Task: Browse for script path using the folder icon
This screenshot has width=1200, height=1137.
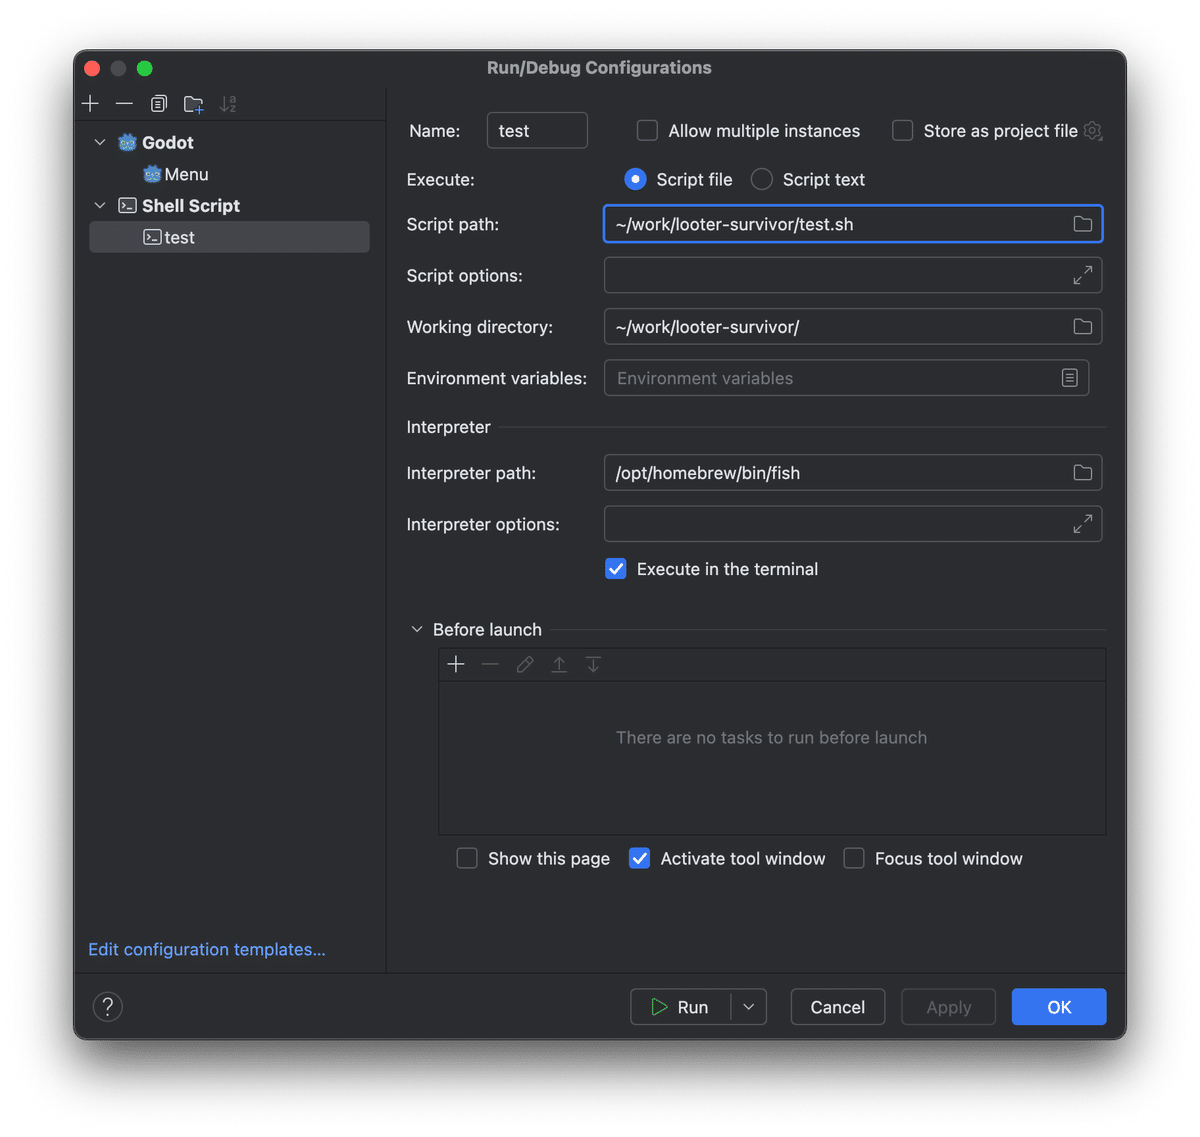Action: [1082, 224]
